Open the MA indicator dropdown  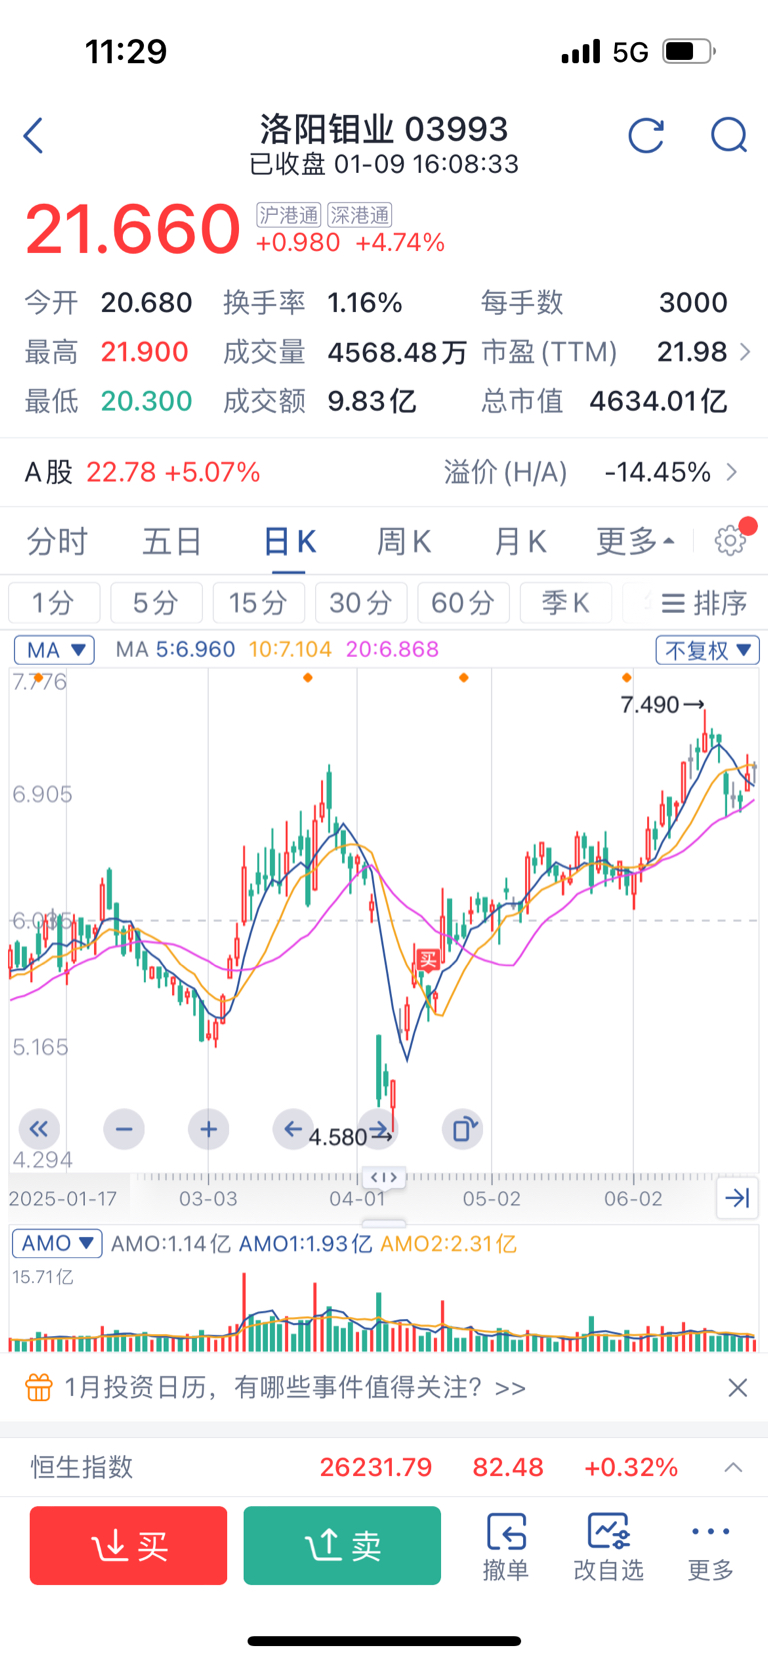pyautogui.click(x=54, y=650)
